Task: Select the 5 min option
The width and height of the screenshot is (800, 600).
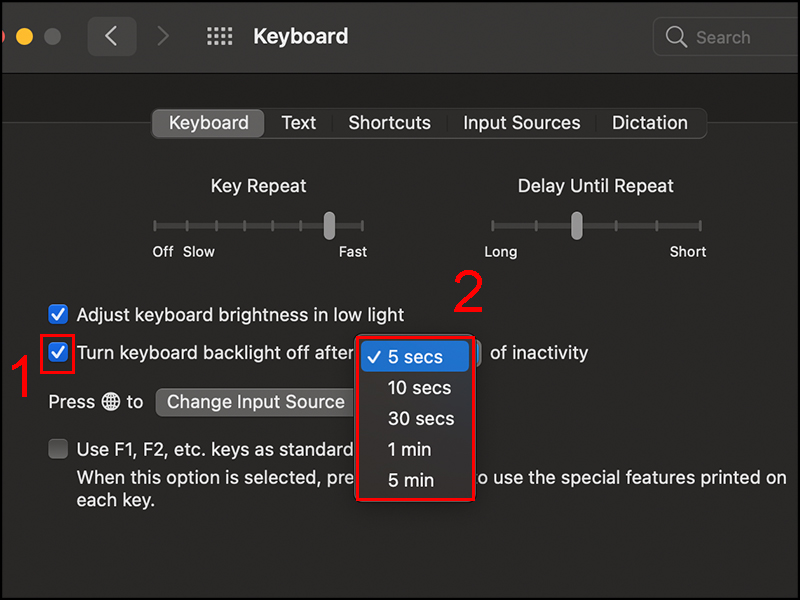Action: tap(411, 481)
